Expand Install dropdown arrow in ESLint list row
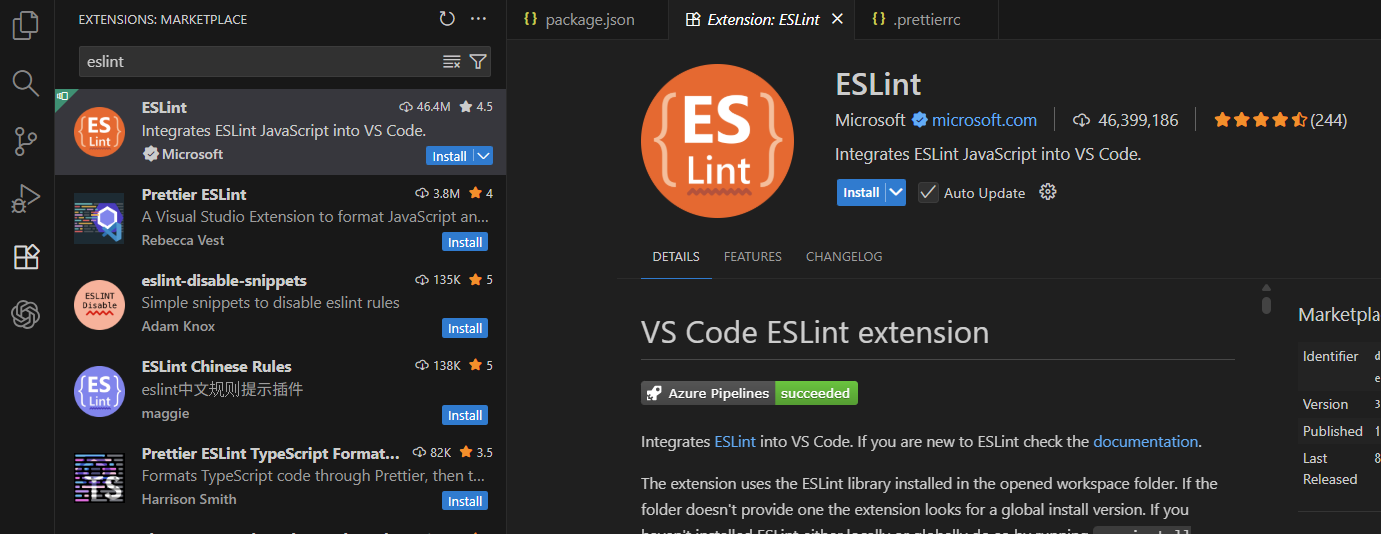 point(483,156)
